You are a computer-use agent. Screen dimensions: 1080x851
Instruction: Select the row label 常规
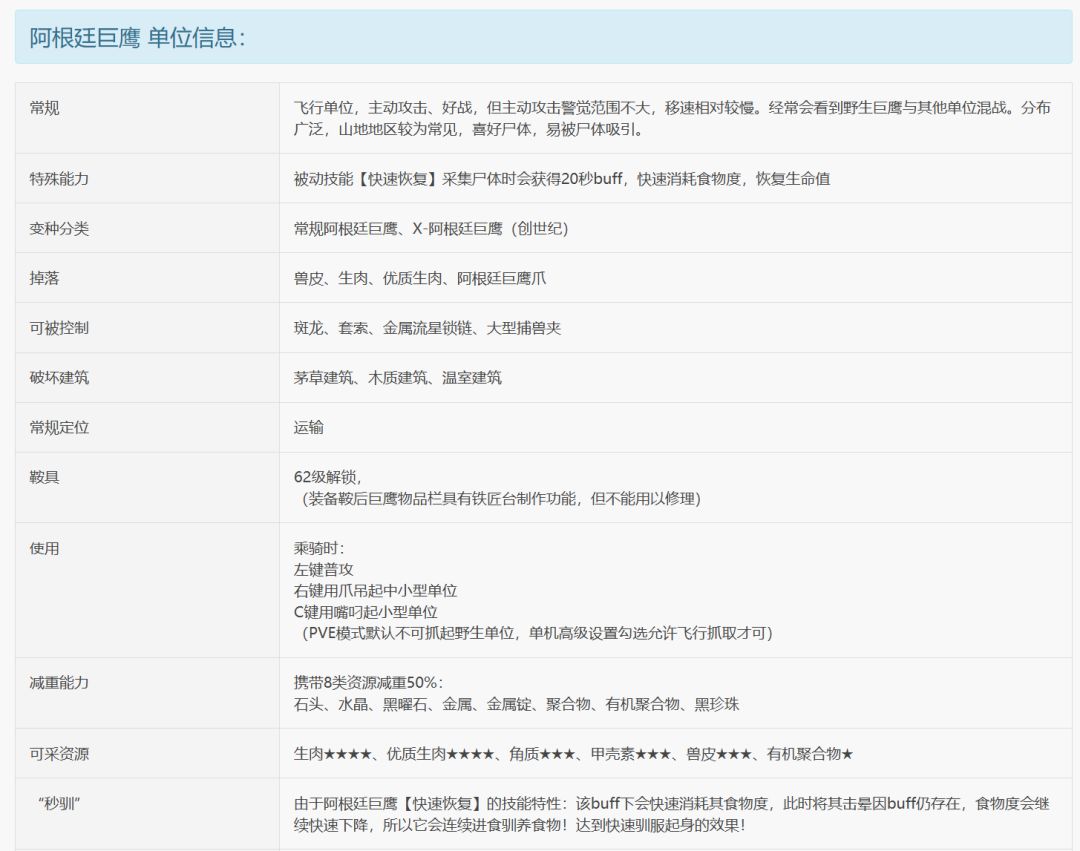[44, 107]
